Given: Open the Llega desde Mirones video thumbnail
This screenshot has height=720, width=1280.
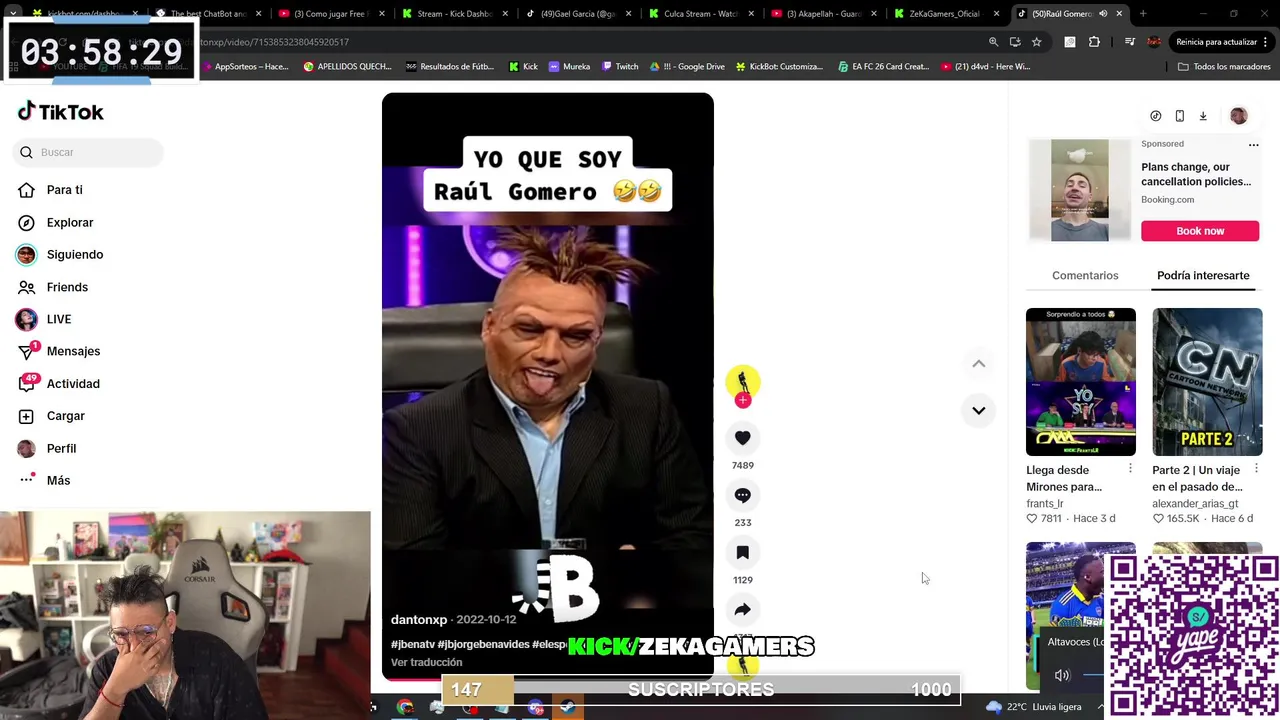Looking at the screenshot, I should [x=1081, y=382].
